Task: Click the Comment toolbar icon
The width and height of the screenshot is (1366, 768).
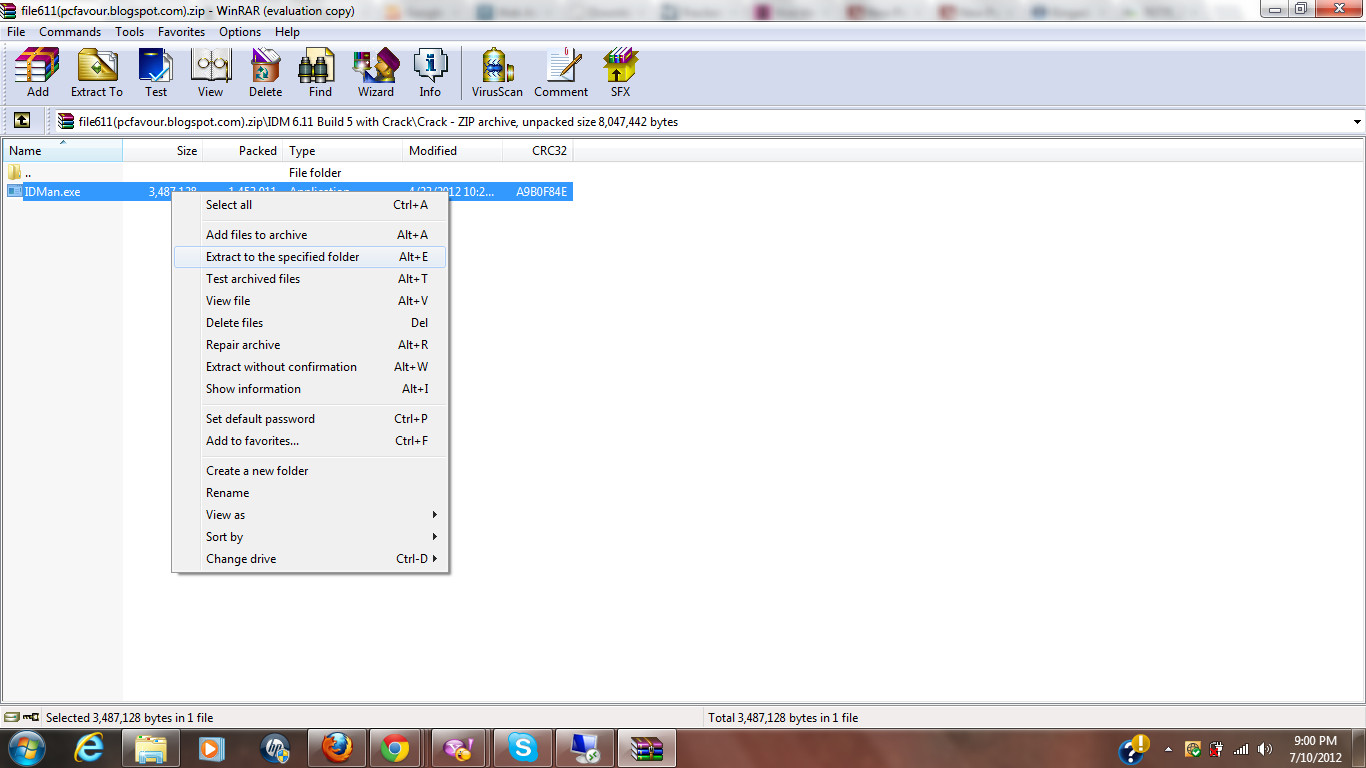Action: point(561,73)
